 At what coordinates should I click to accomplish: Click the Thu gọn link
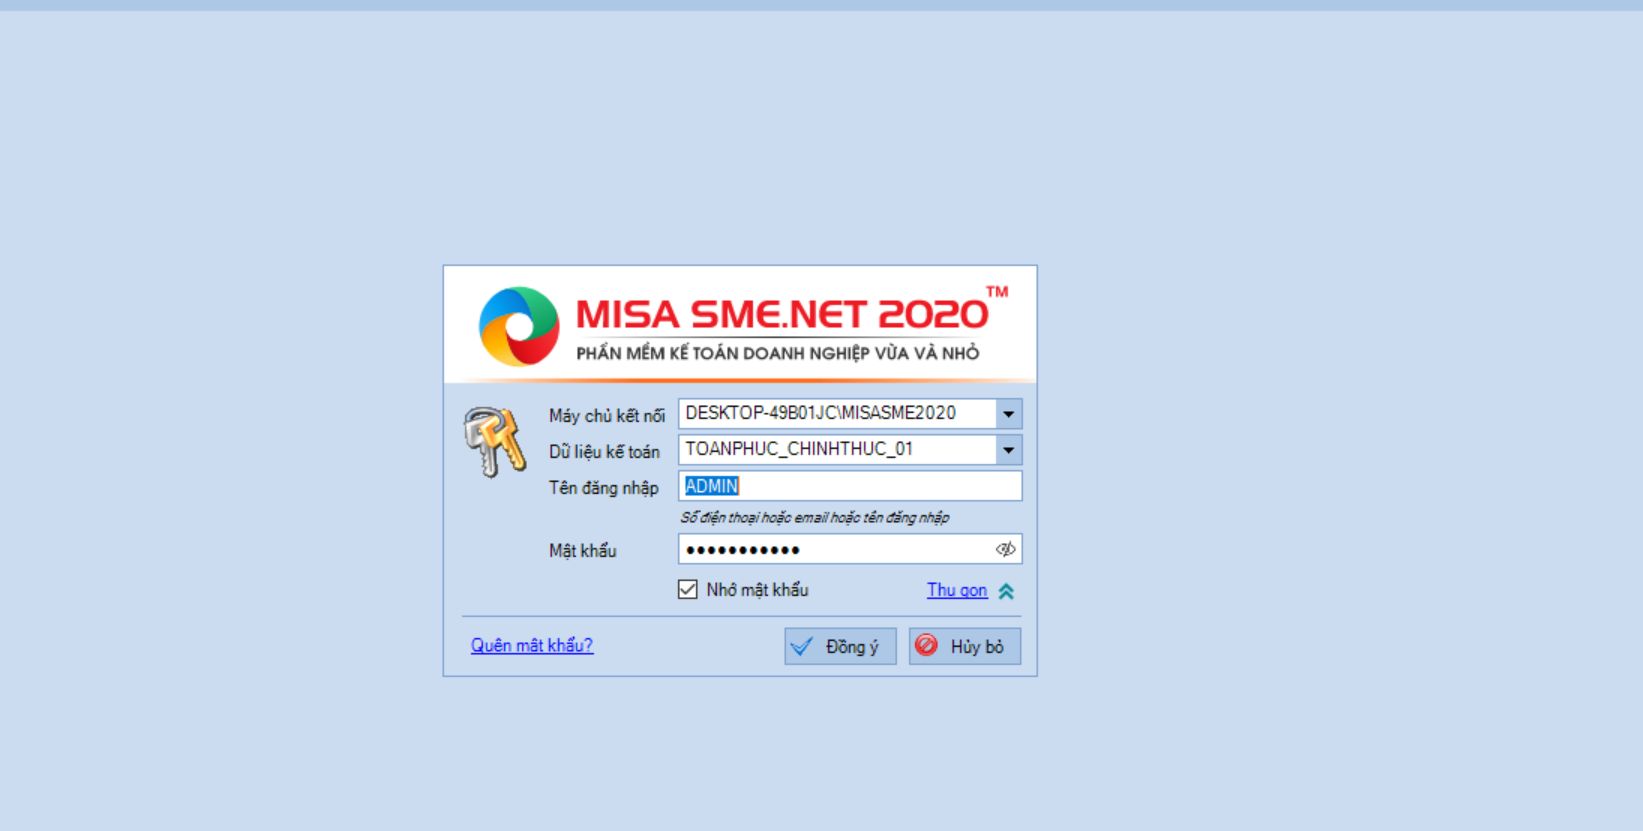[x=957, y=590]
